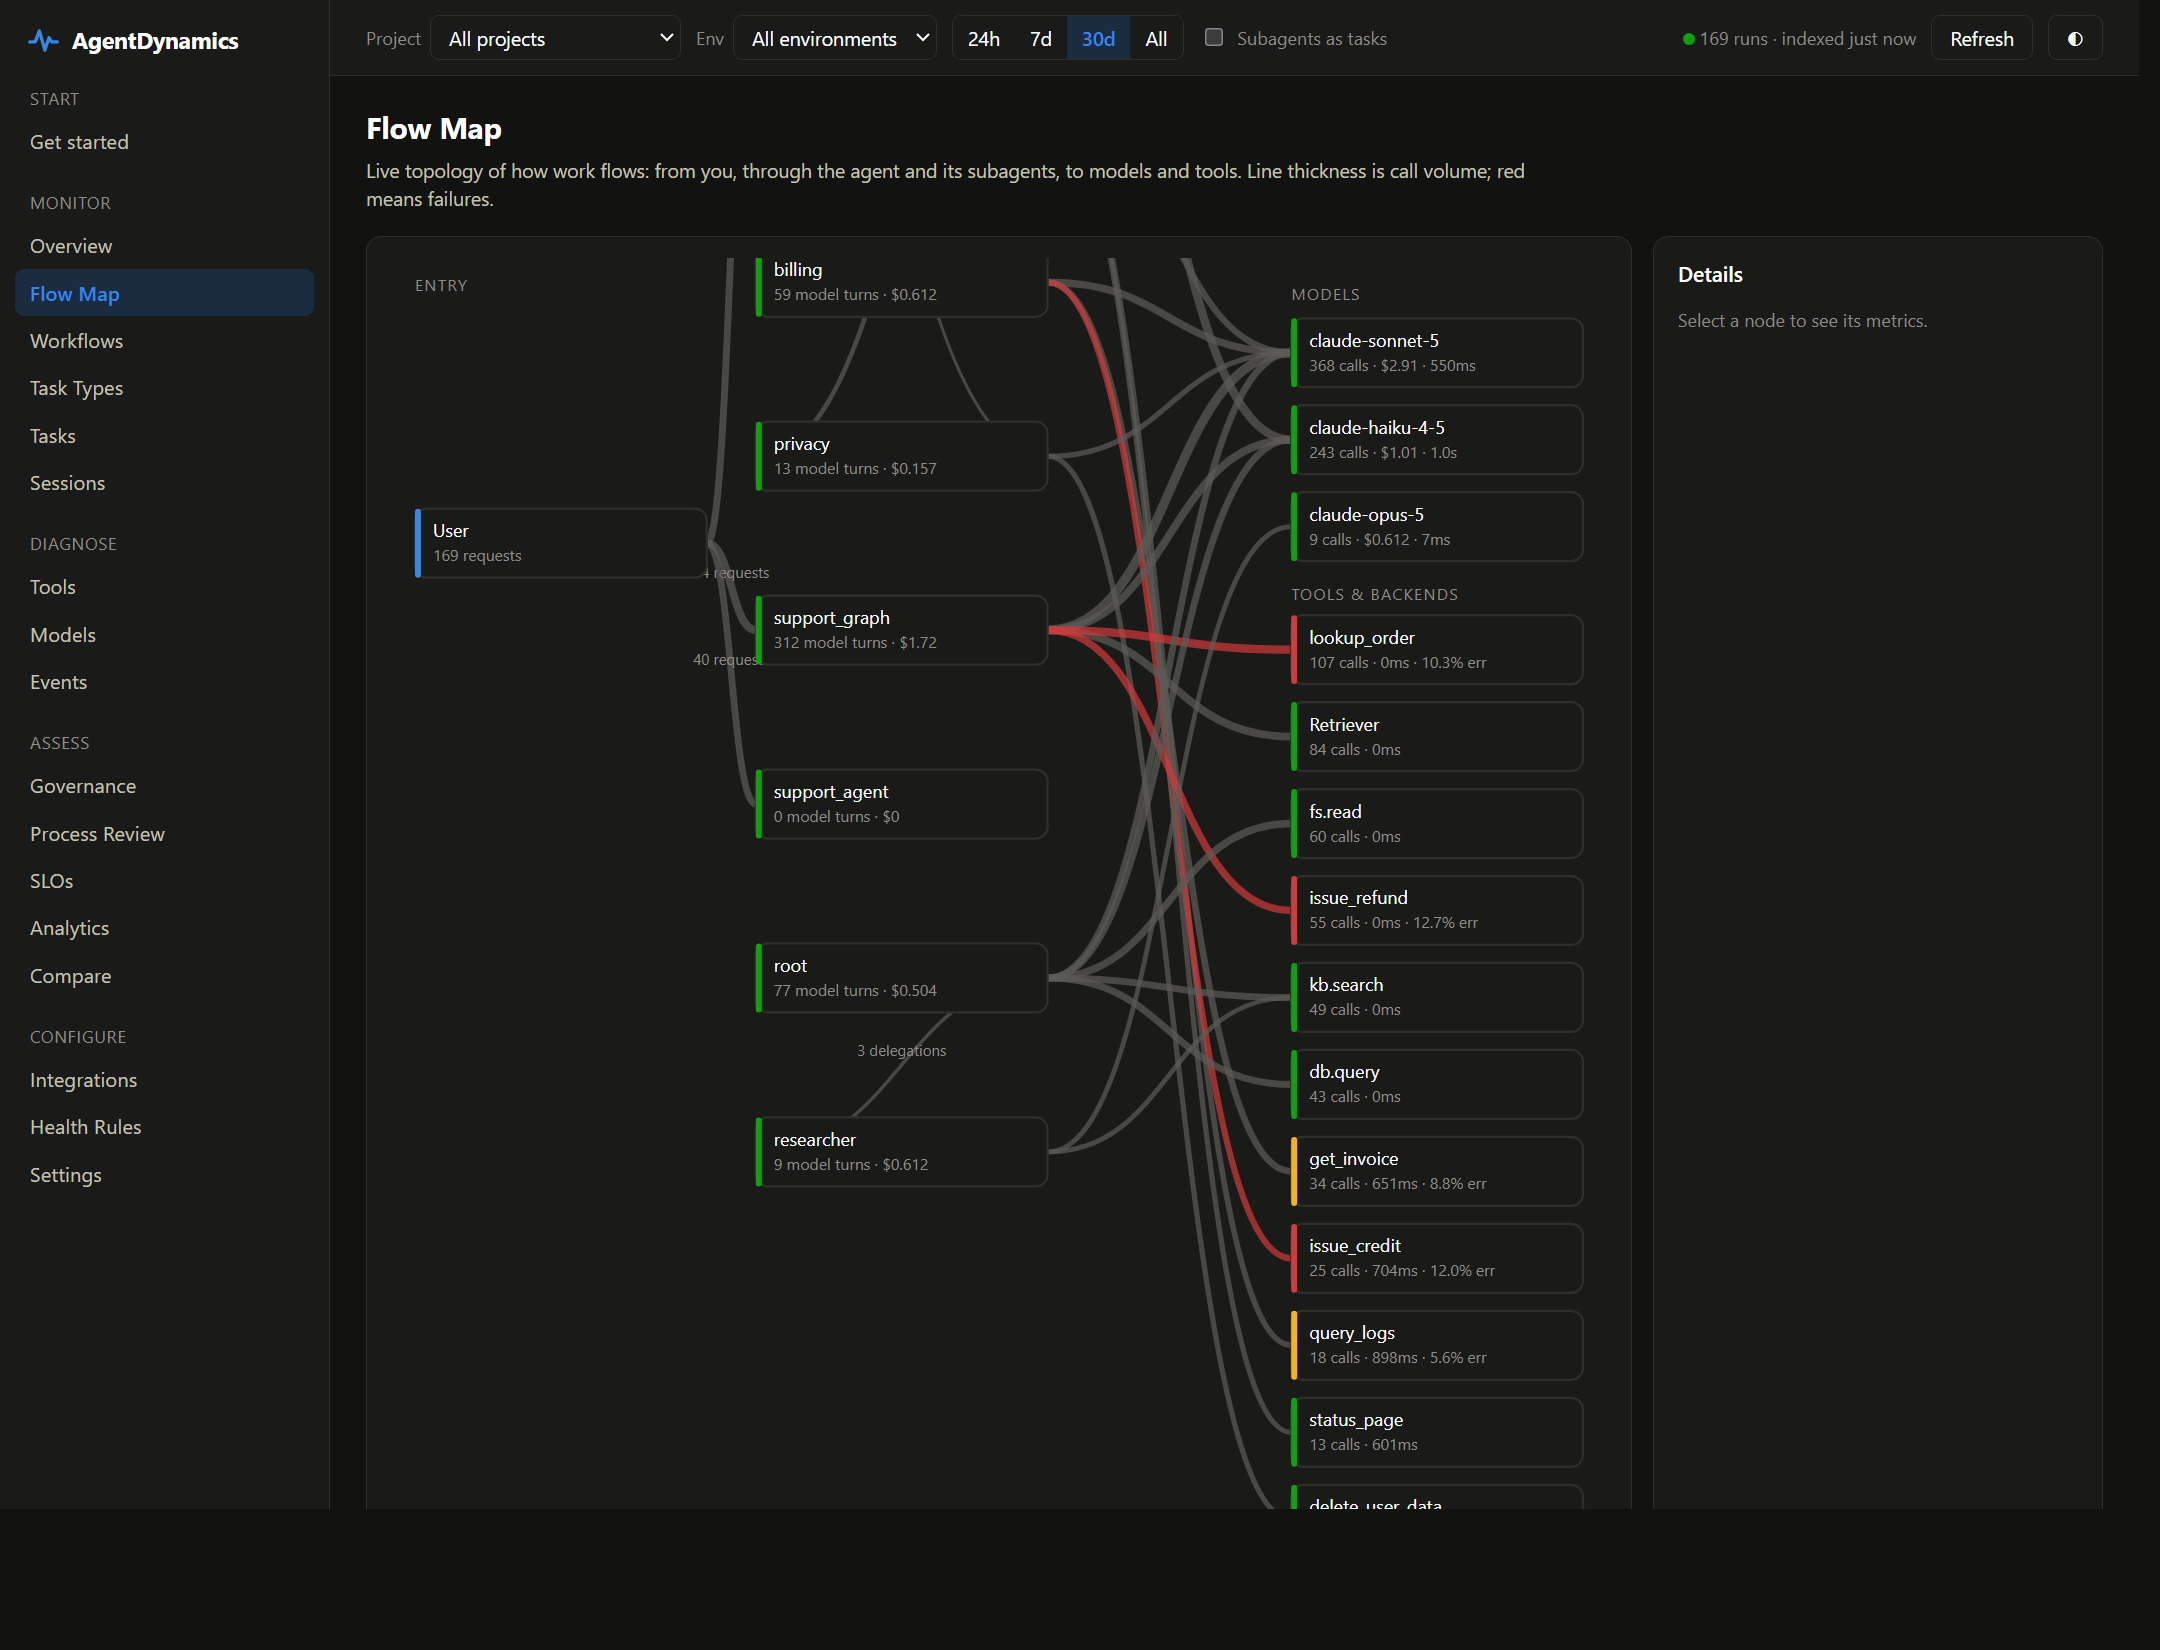Screen dimensions: 2160x1650
Task: Enable the Subagents as tasks checkbox
Action: click(x=1214, y=37)
